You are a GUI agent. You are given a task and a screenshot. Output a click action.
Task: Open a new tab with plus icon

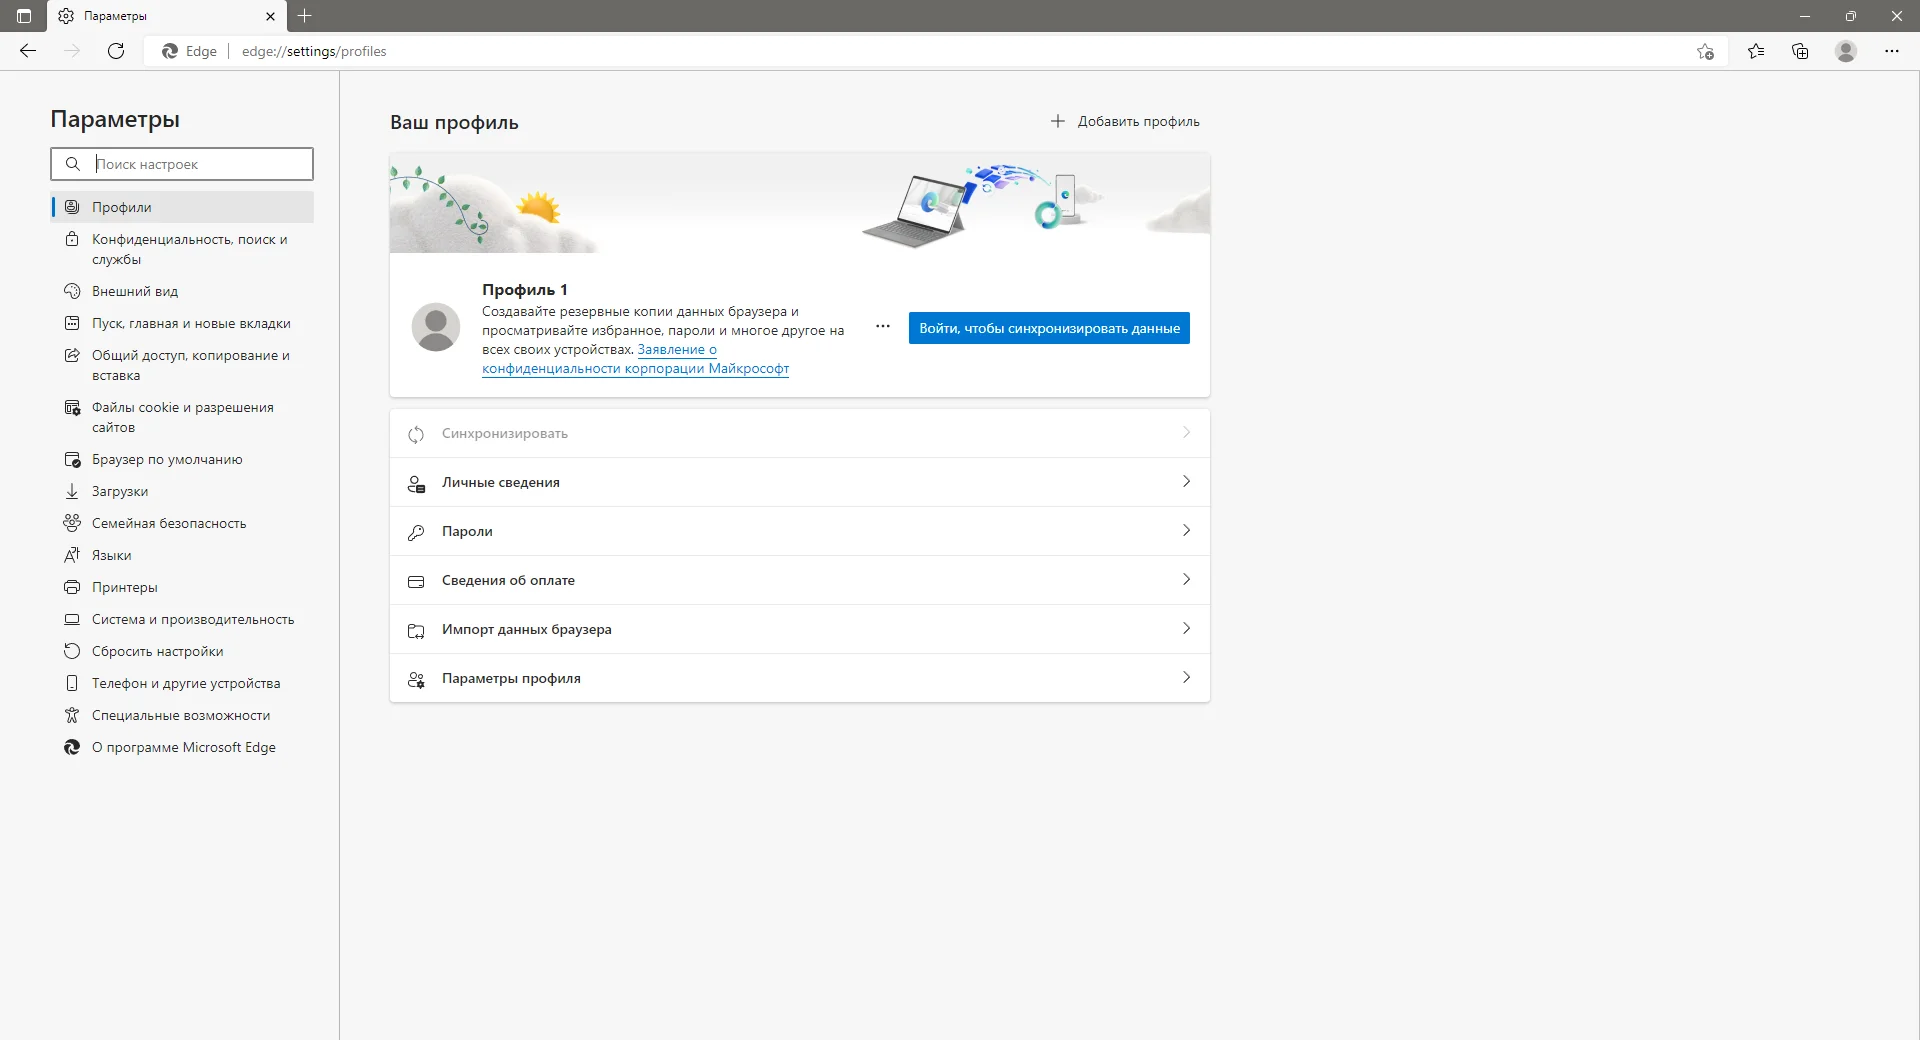[x=305, y=16]
